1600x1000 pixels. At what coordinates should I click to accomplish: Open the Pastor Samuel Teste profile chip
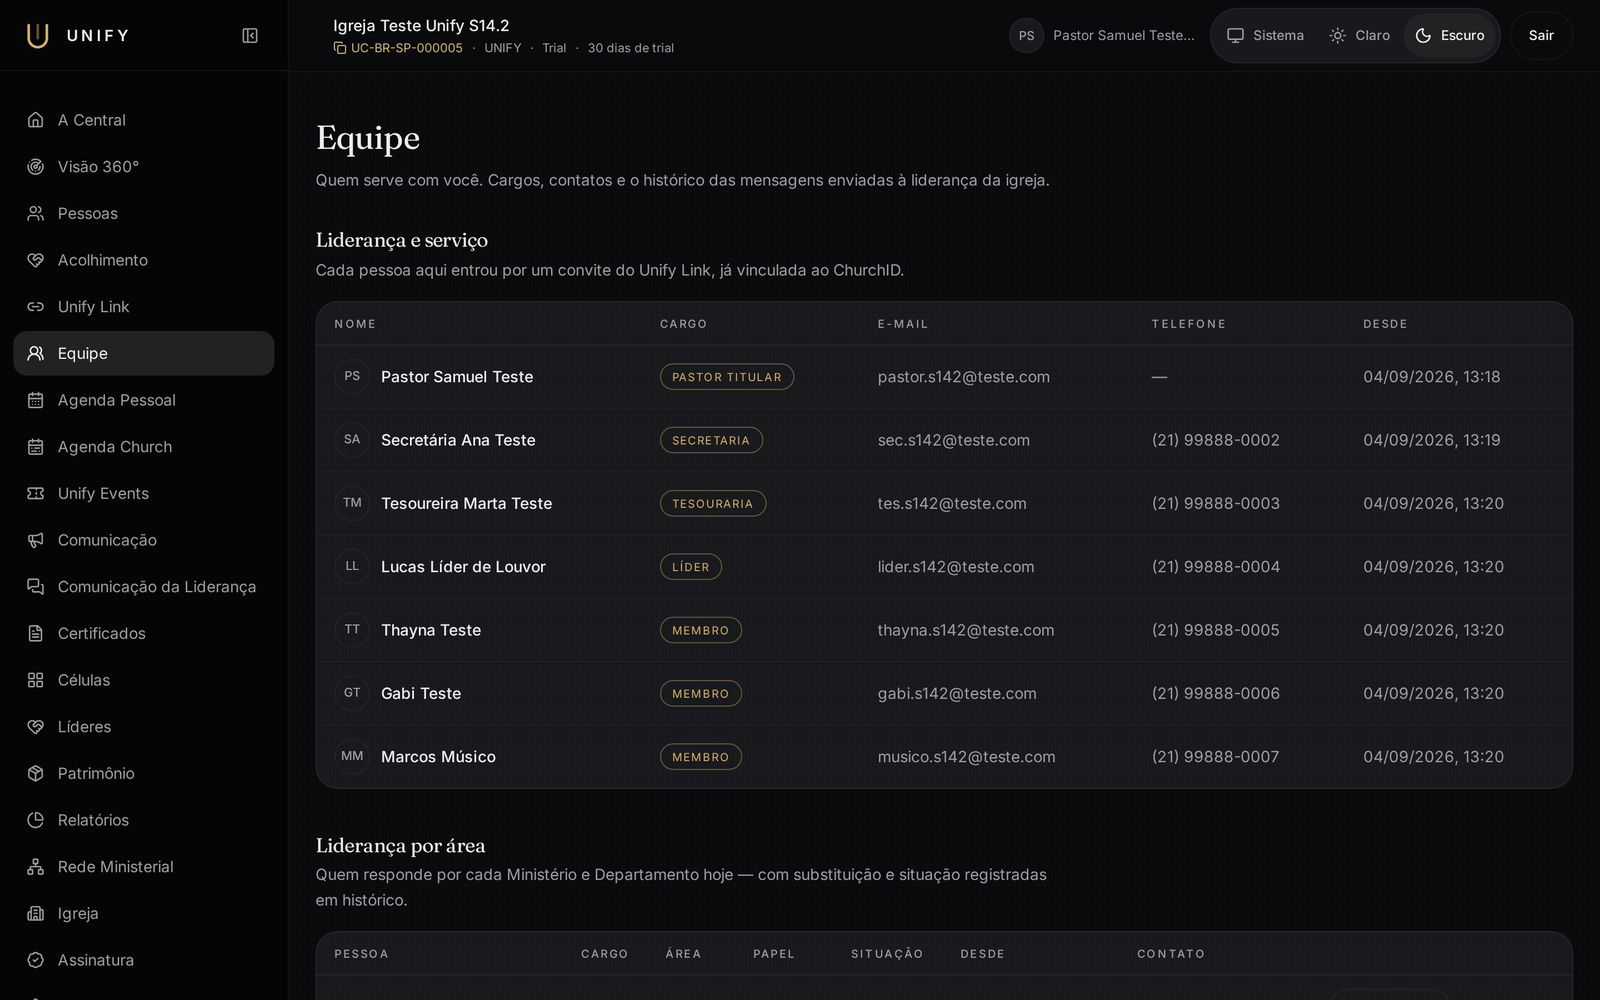pyautogui.click(x=1102, y=36)
